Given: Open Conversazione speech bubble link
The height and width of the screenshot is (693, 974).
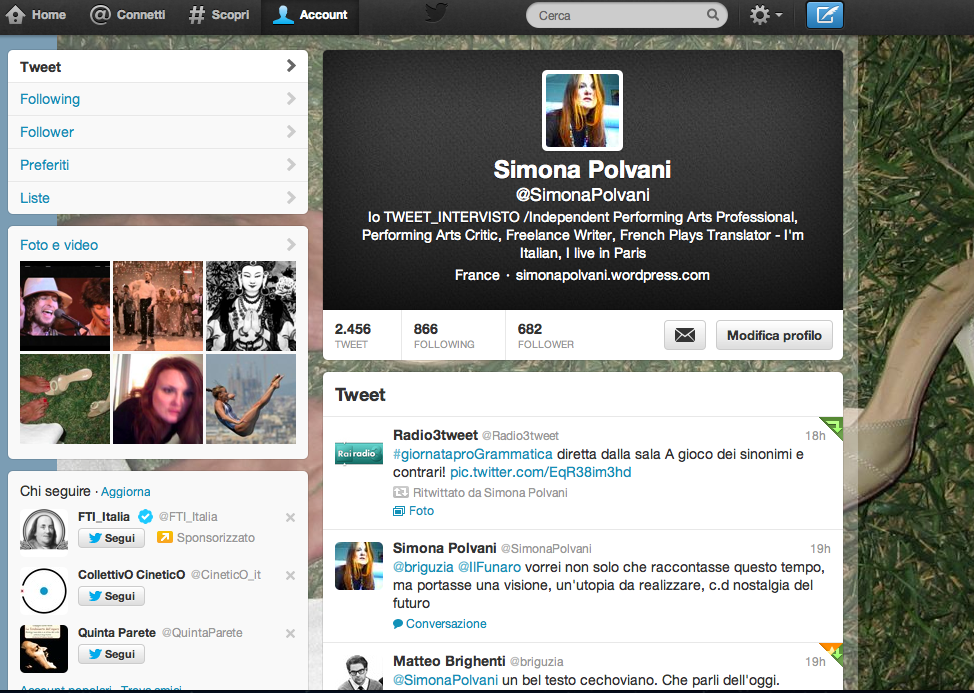Looking at the screenshot, I should [398, 623].
